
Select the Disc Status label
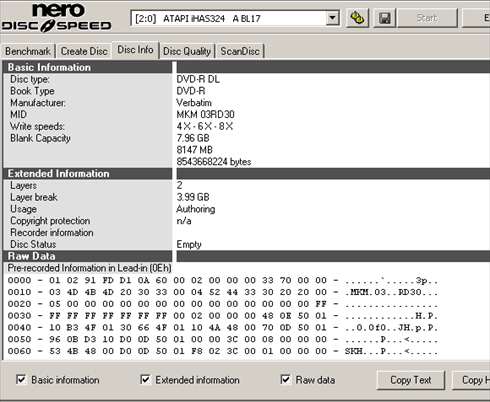pyautogui.click(x=33, y=244)
